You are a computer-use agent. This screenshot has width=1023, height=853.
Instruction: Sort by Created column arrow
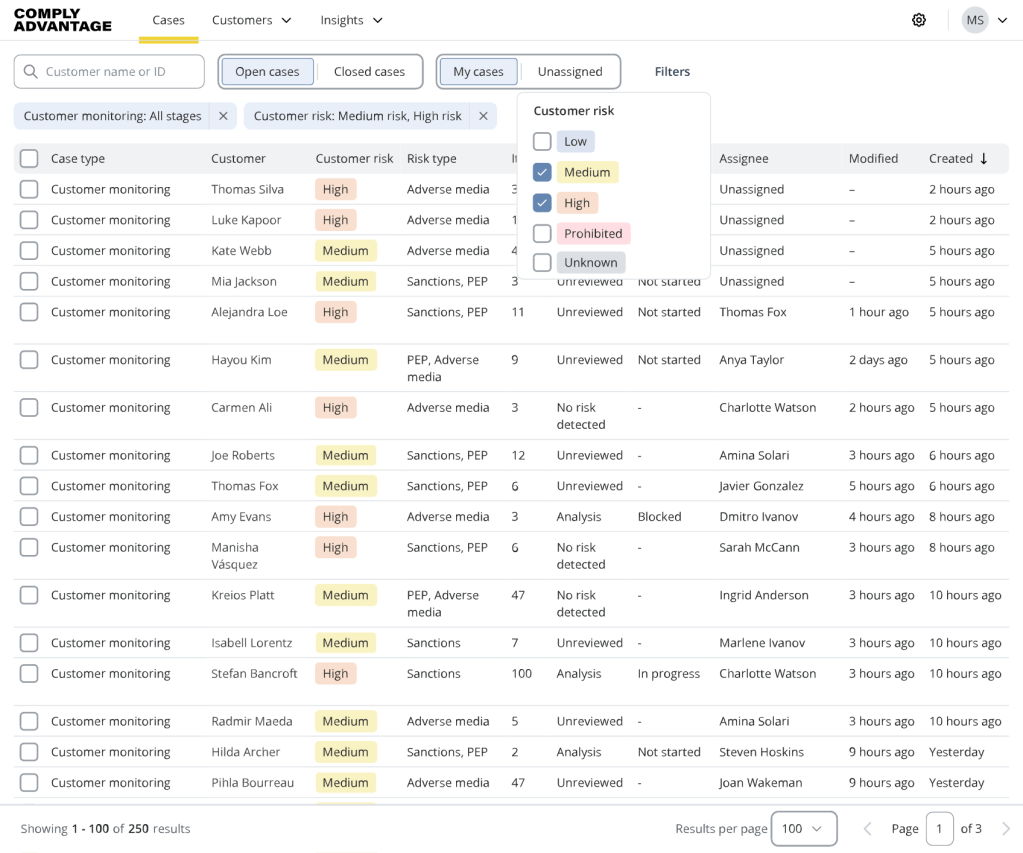[984, 158]
